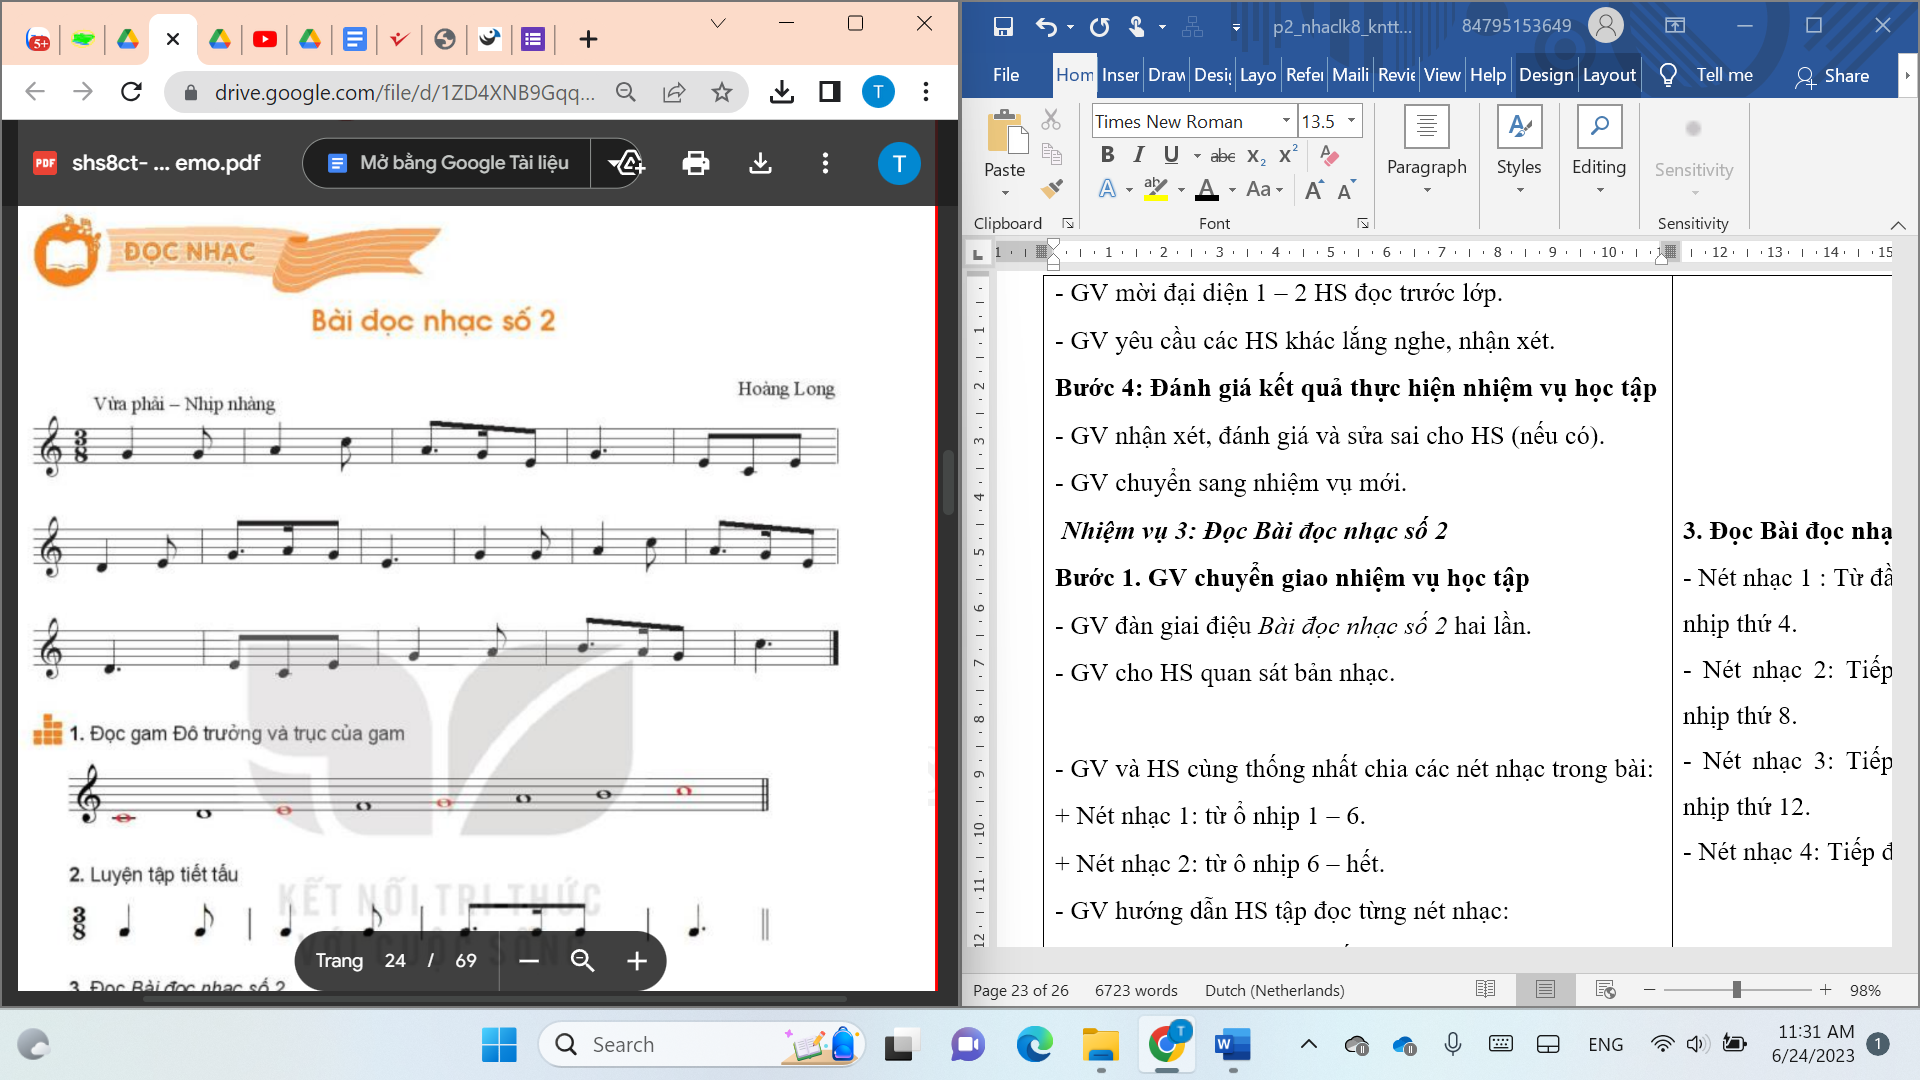
Task: Reset PDF zoom with magnifier
Action: 582,961
